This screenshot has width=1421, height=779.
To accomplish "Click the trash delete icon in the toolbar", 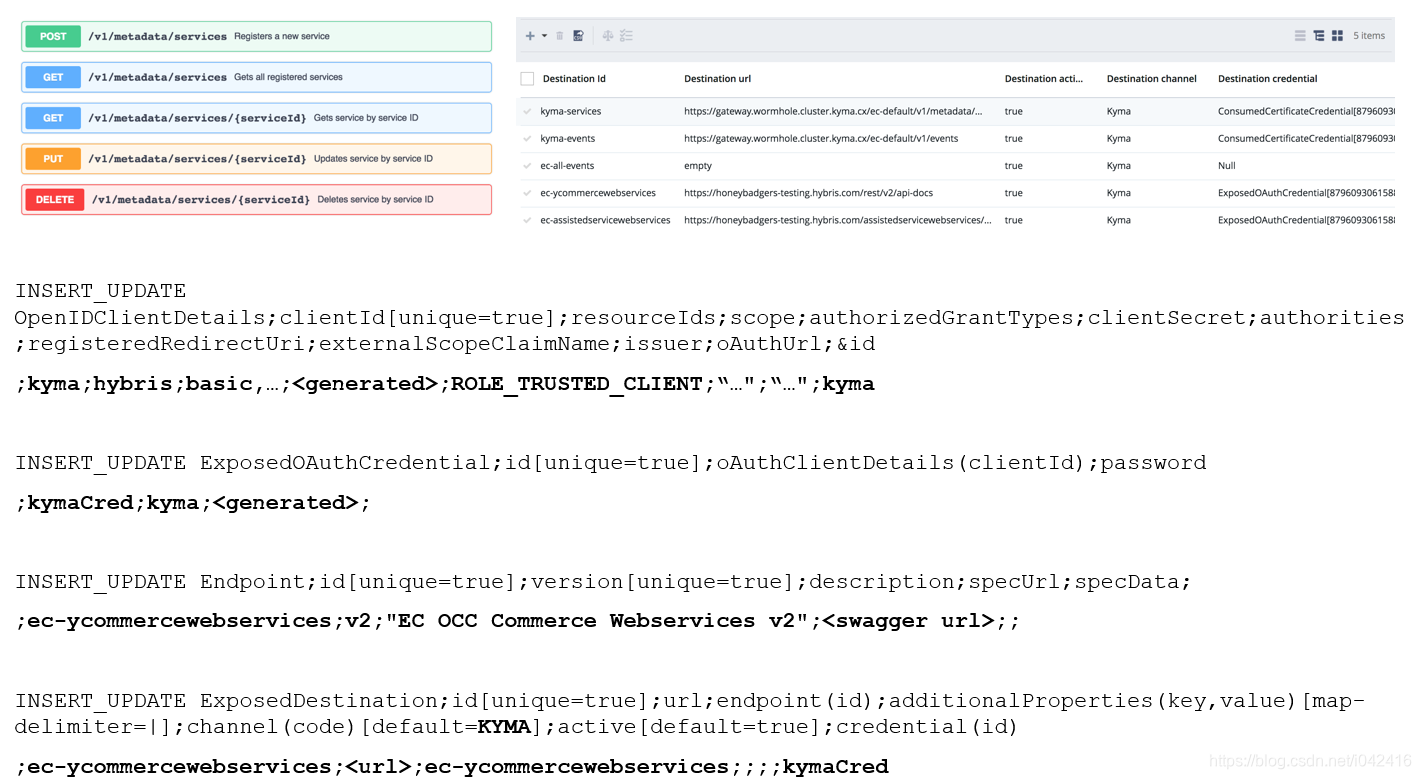I will click(560, 36).
